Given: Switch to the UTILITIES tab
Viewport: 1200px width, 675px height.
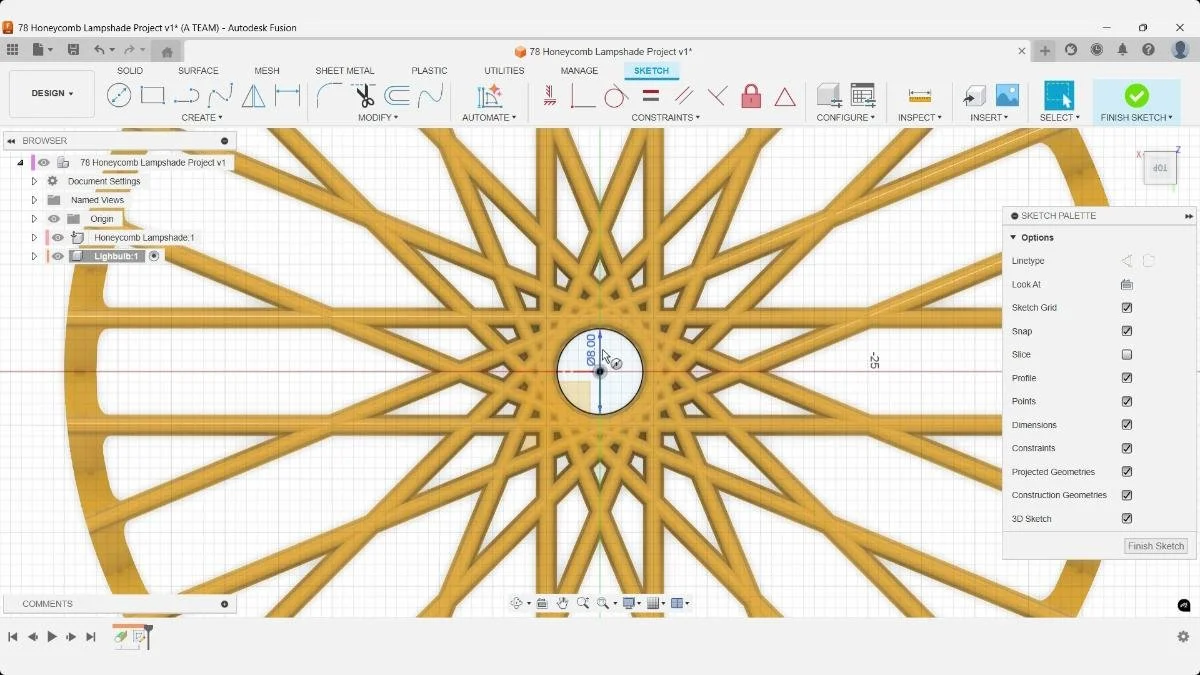Looking at the screenshot, I should (x=504, y=71).
